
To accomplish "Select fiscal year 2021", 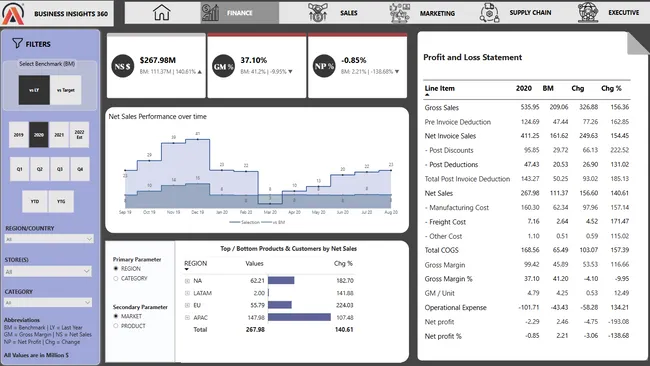I will coord(59,135).
